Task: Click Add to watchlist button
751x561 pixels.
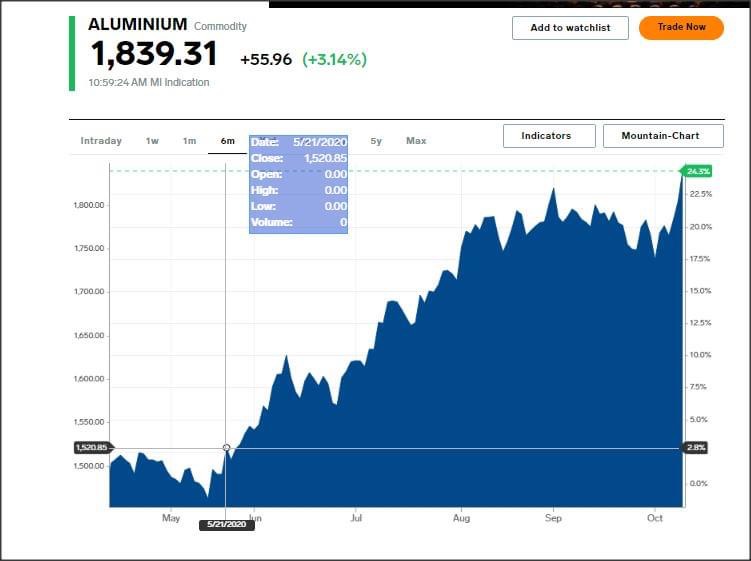Action: pos(570,28)
